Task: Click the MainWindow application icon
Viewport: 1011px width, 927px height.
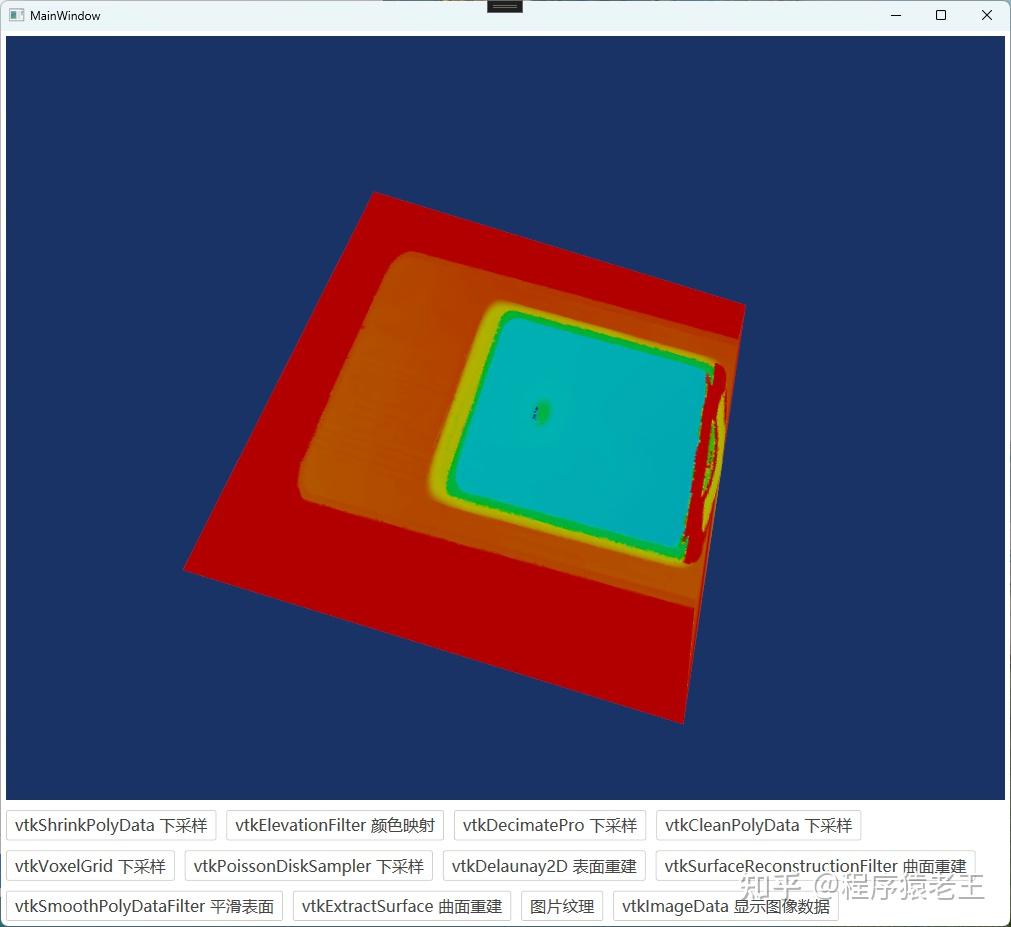Action: pyautogui.click(x=16, y=15)
